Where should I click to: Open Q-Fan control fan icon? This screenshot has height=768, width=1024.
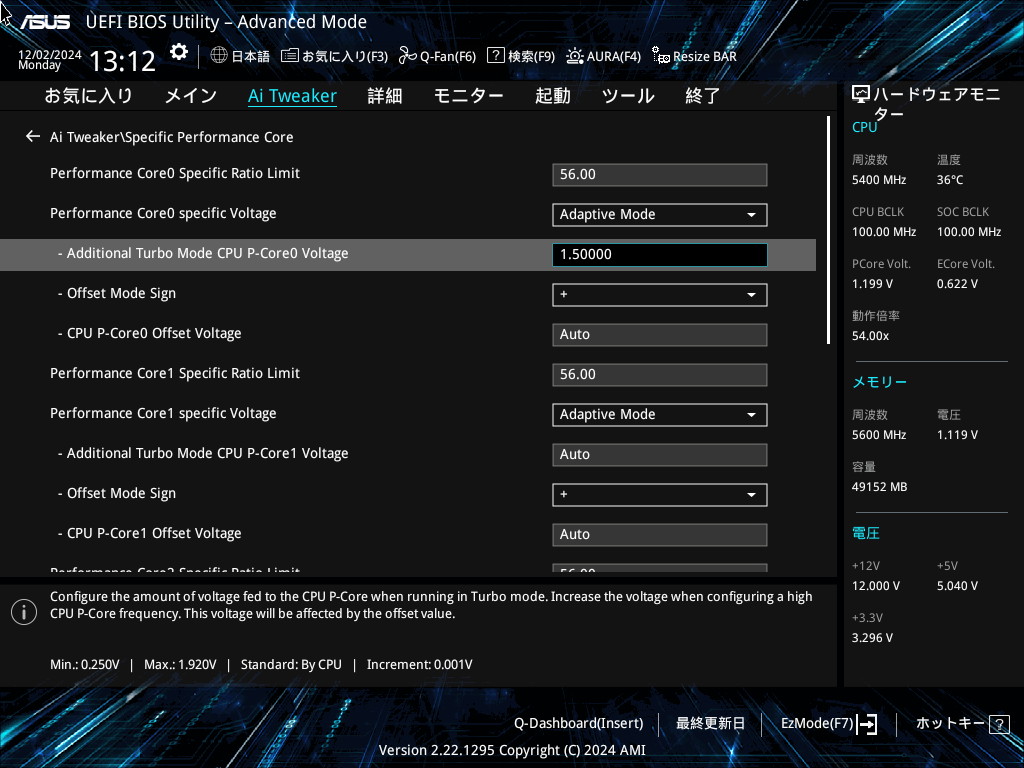click(x=408, y=56)
